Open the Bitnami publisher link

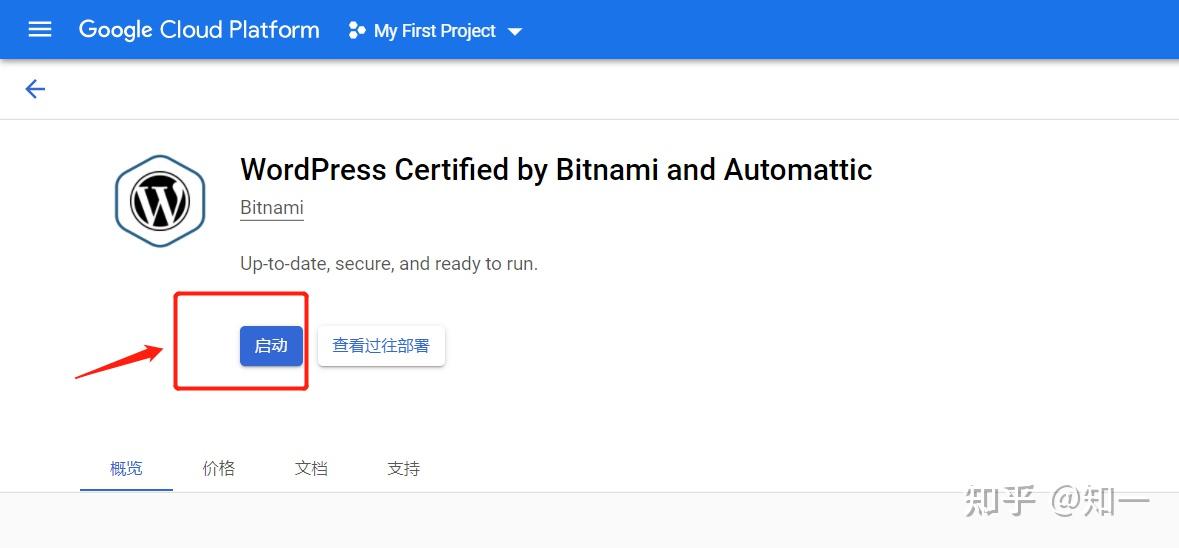pyautogui.click(x=271, y=207)
